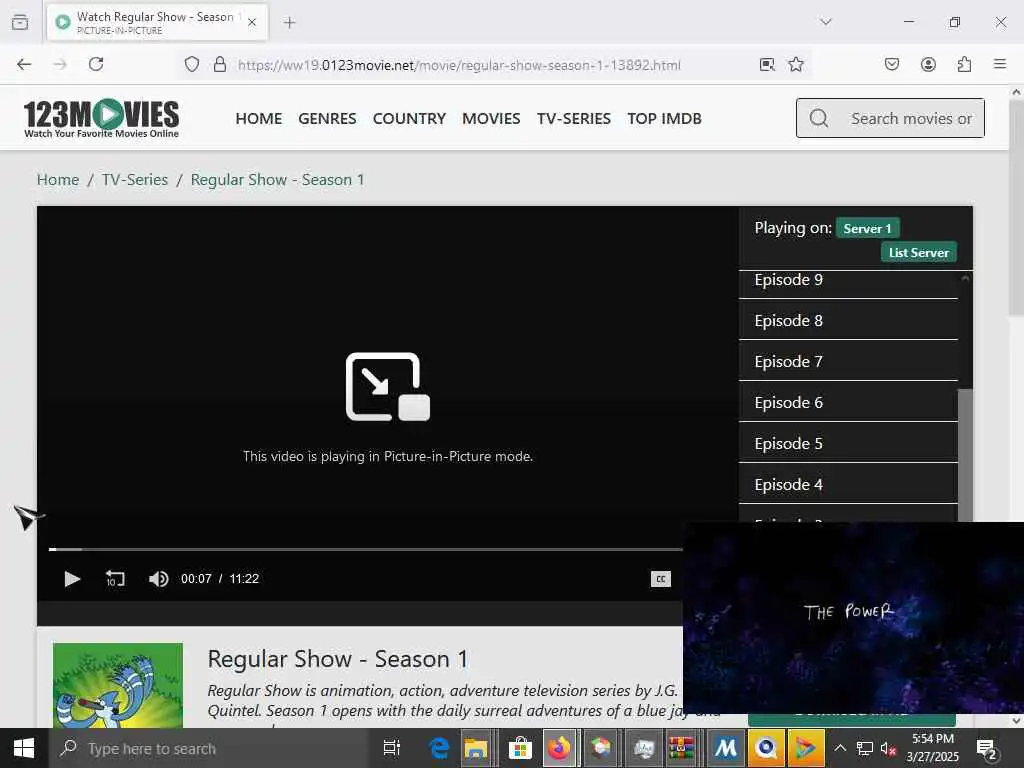This screenshot has width=1024, height=768.
Task: Open the Firefox View icon
Action: point(20,22)
